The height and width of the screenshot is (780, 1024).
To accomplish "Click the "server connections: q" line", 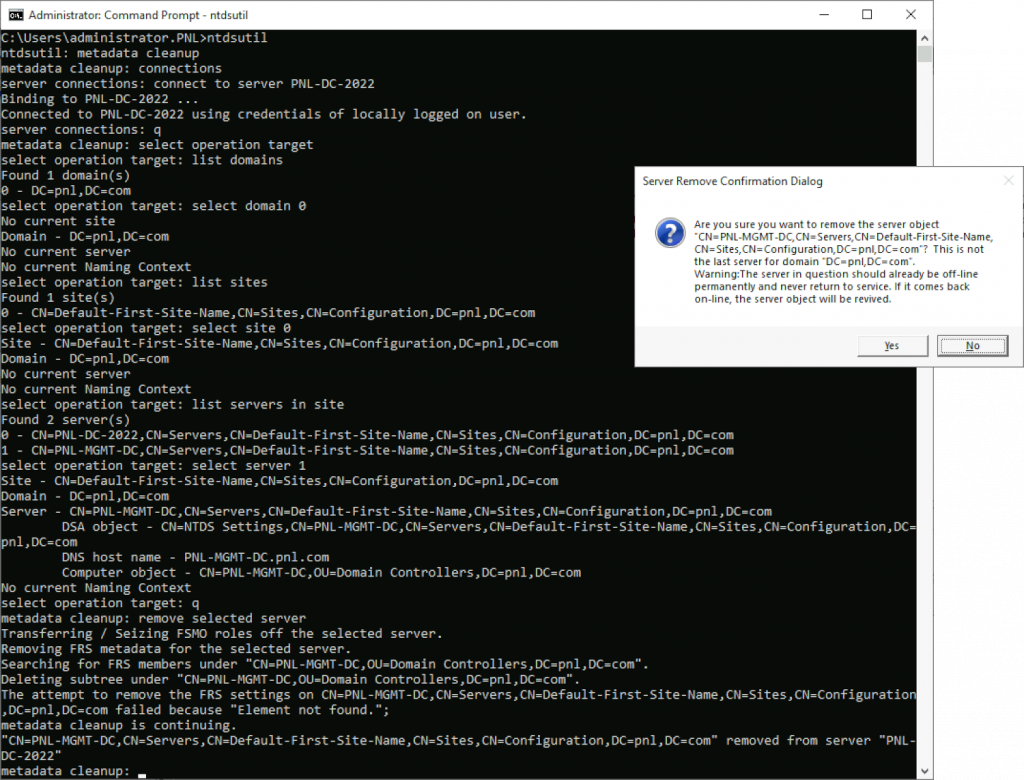I will point(81,130).
